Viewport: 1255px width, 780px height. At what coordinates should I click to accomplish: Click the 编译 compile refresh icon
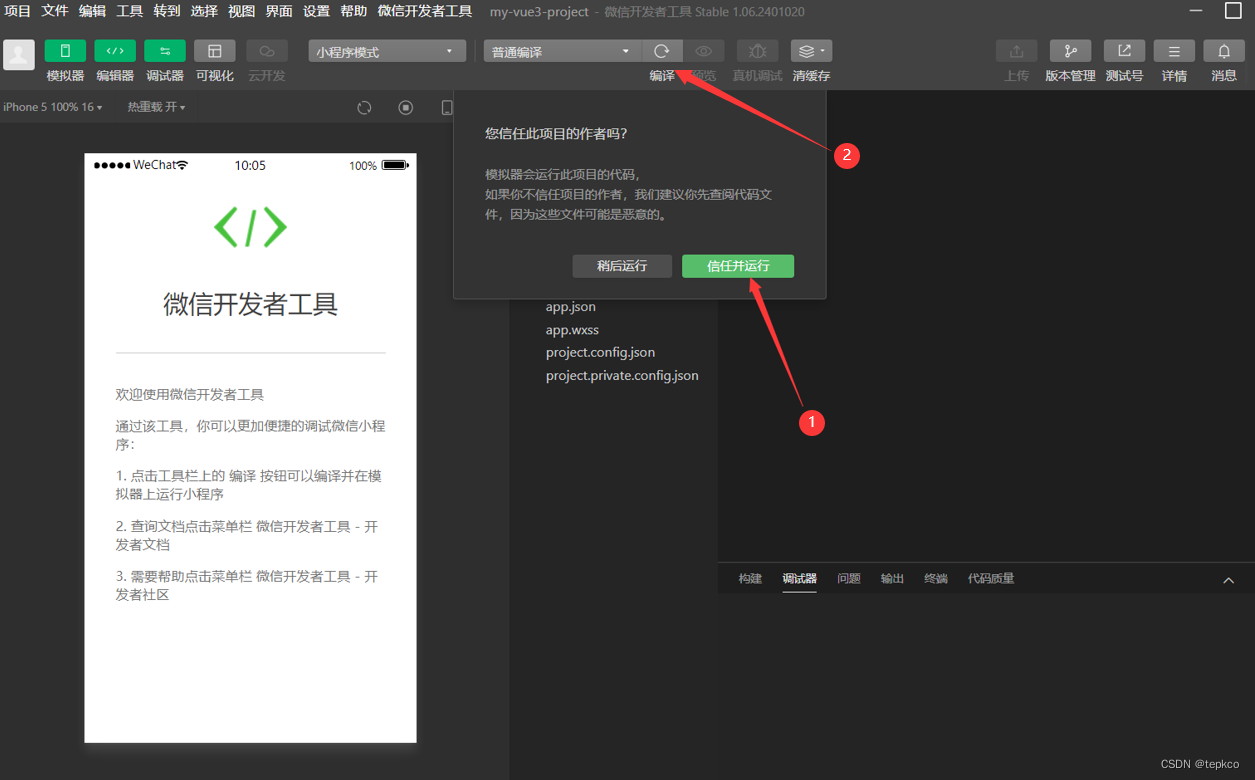(x=662, y=51)
